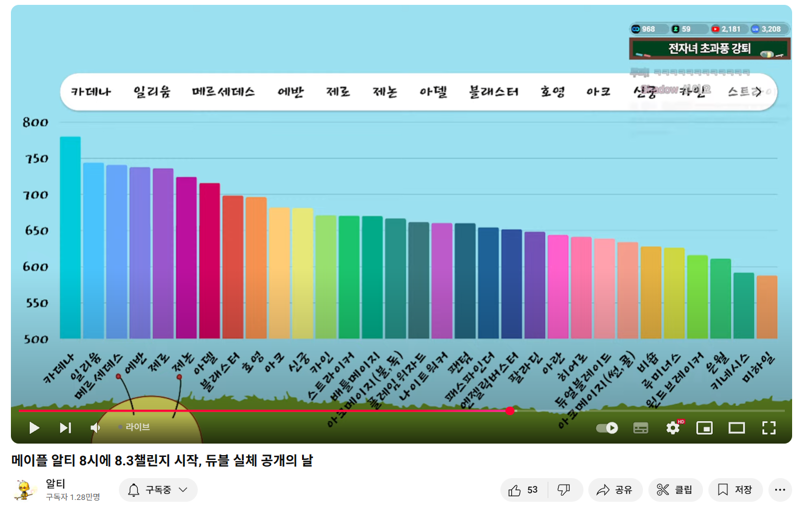Create a clip with 클립
800x506 pixels.
click(x=674, y=490)
